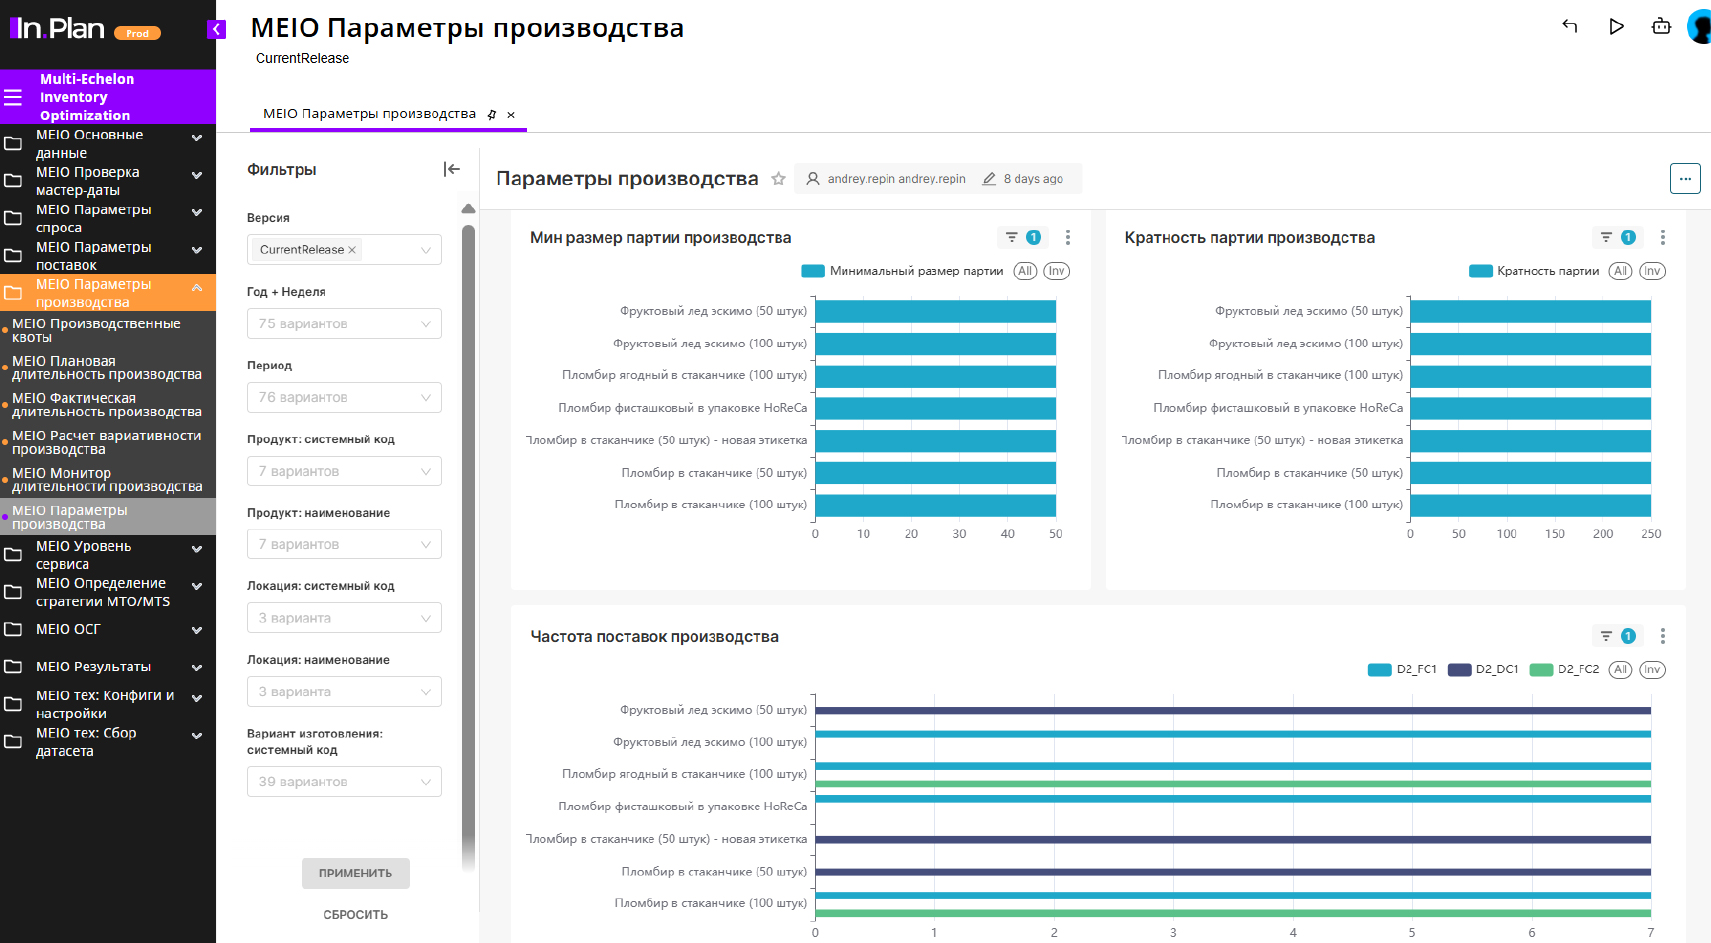Image resolution: width=1711 pixels, height=943 pixels.
Task: Open the Год + Неделя dropdown
Action: [344, 324]
